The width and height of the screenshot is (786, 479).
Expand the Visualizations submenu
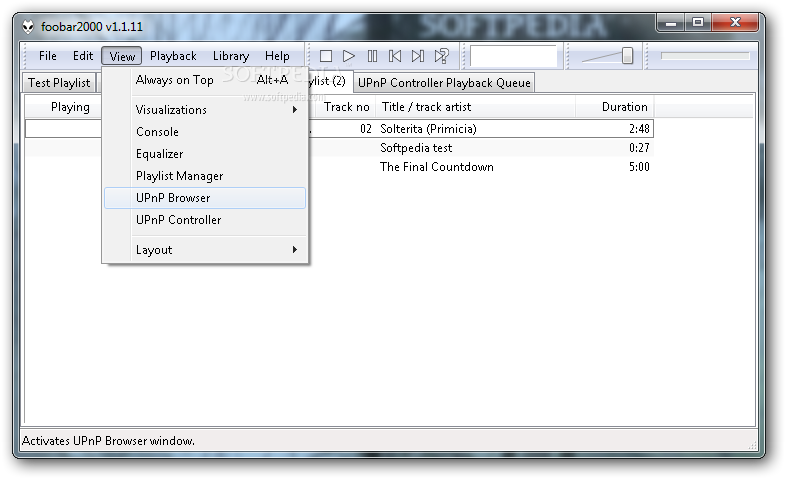click(x=205, y=110)
